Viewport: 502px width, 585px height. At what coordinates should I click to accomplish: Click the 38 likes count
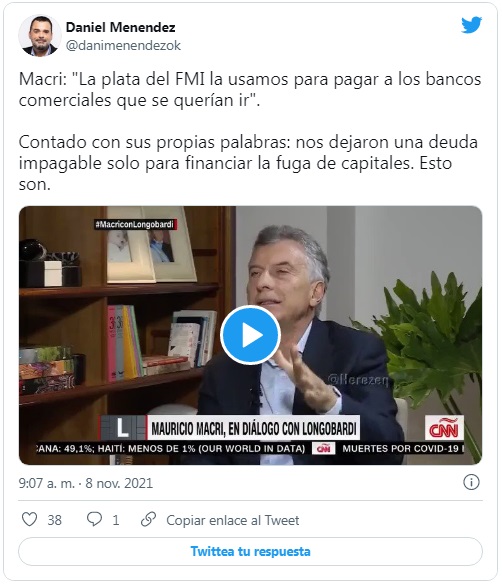click(x=54, y=520)
